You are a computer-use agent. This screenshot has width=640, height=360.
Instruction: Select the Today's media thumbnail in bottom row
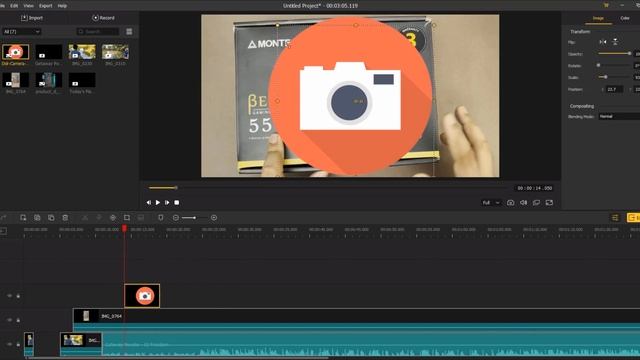pos(82,80)
